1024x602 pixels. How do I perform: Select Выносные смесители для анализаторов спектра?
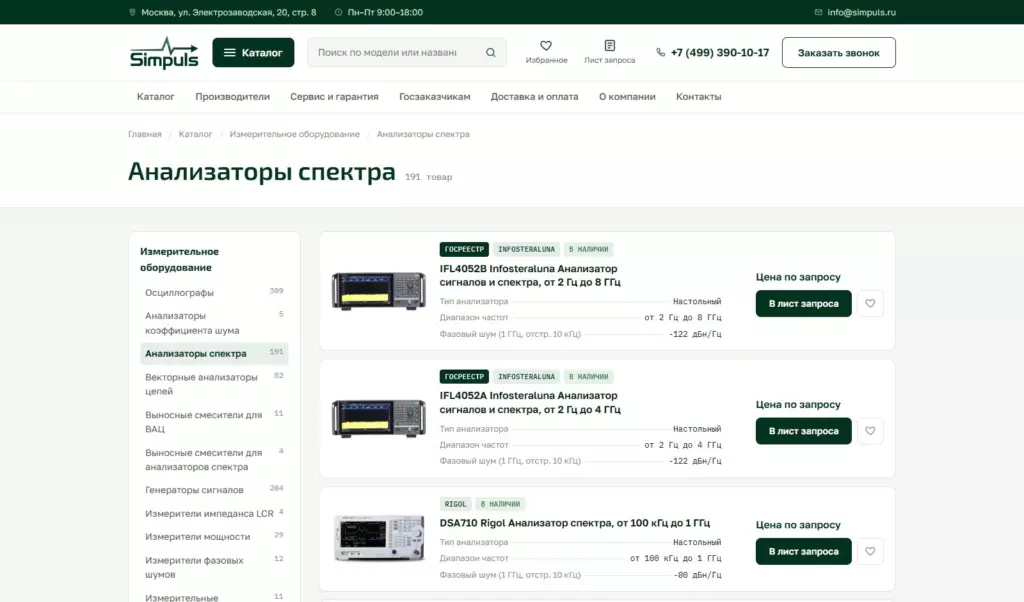pyautogui.click(x=214, y=460)
